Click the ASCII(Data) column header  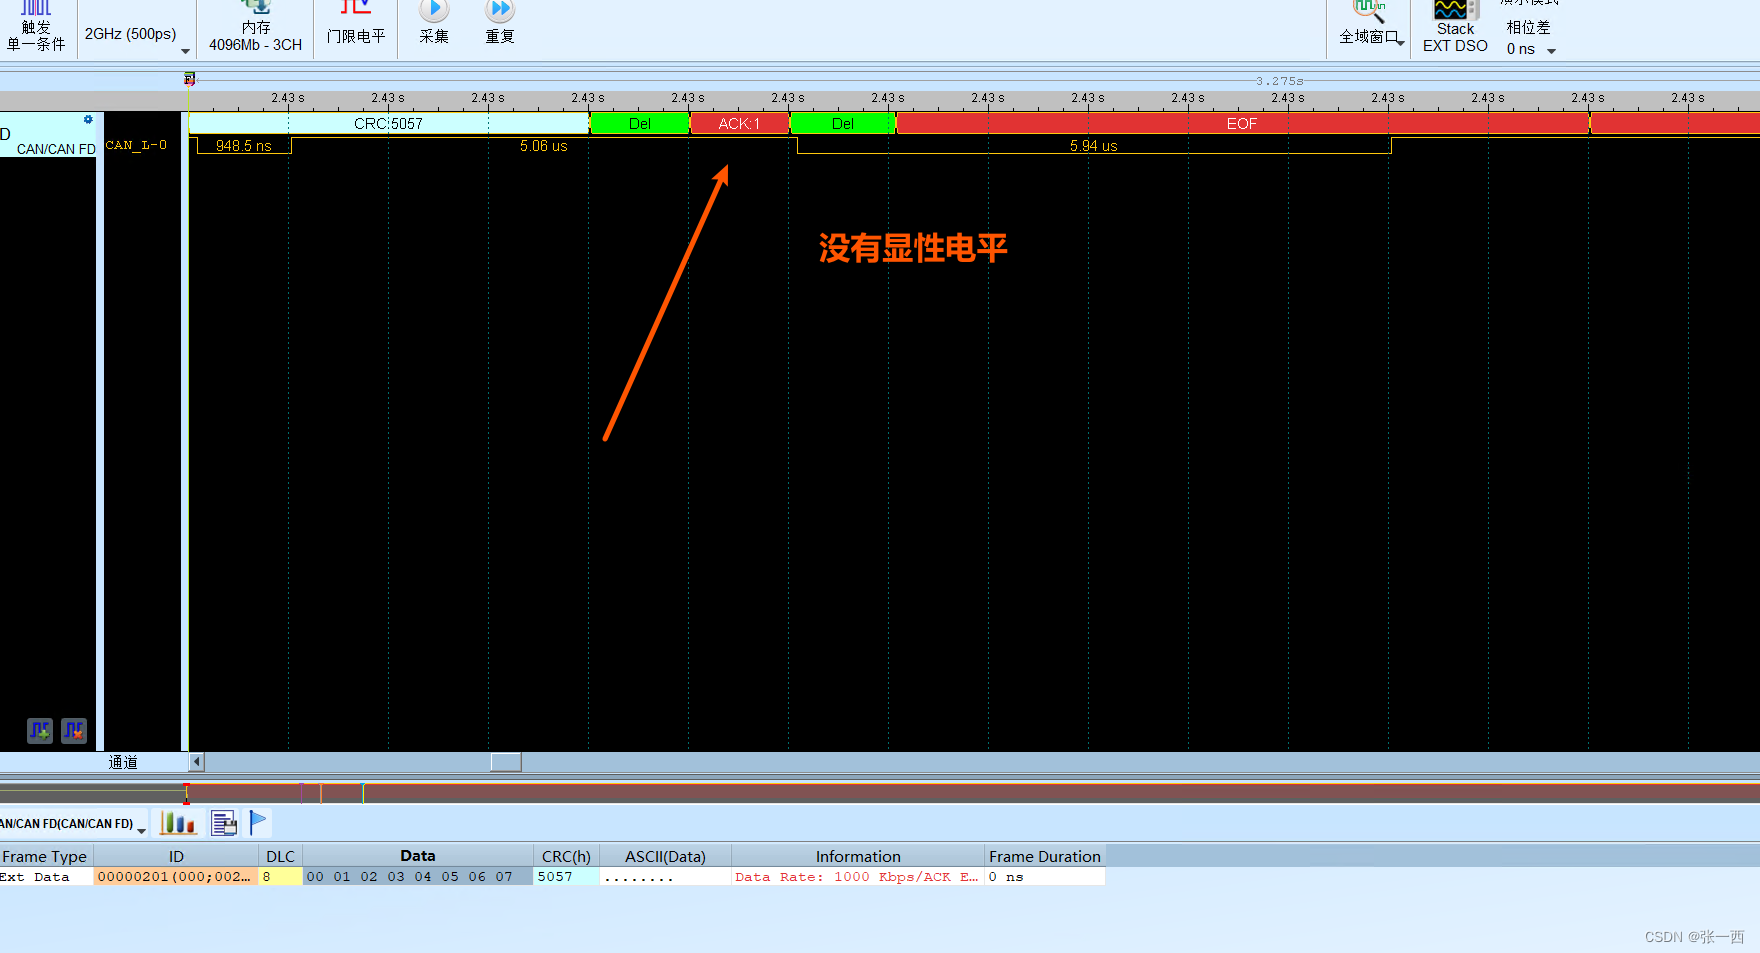(665, 856)
